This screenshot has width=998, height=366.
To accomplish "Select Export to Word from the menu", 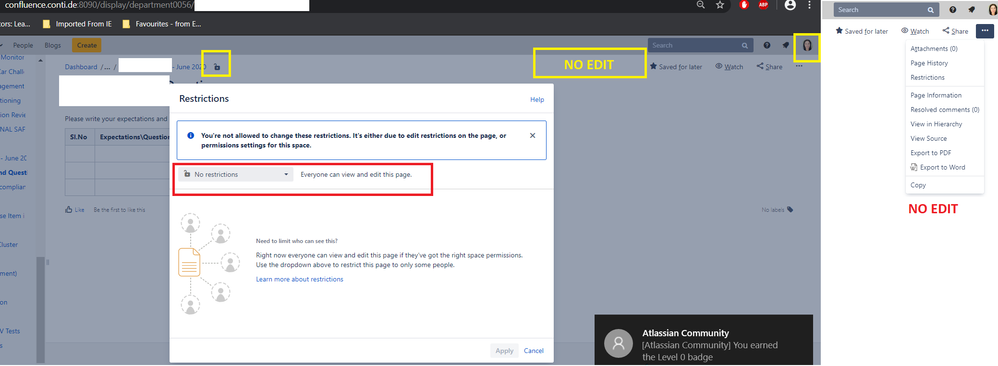I will point(938,167).
